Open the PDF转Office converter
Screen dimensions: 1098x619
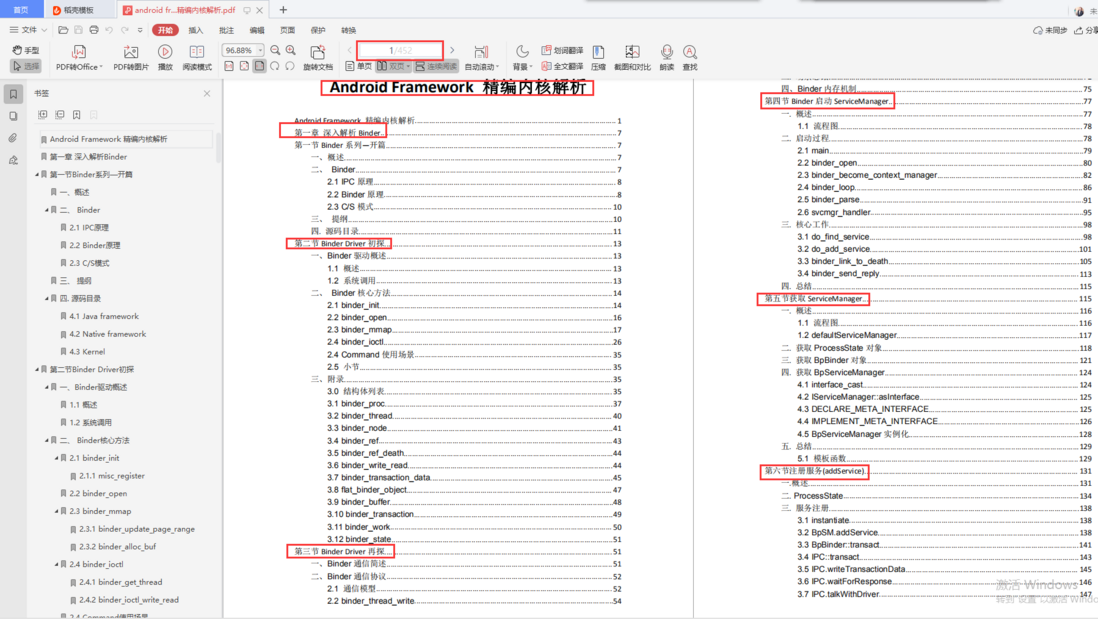point(79,57)
